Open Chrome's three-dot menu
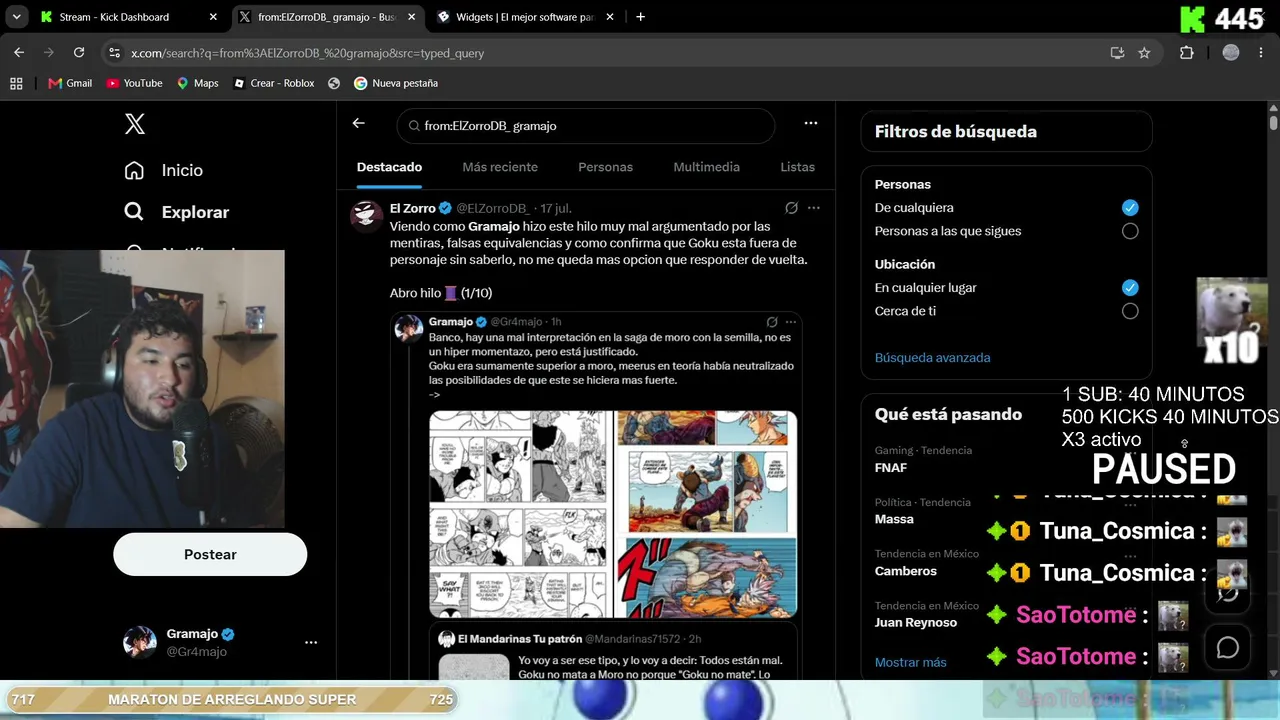This screenshot has width=1280, height=720. click(x=1261, y=53)
